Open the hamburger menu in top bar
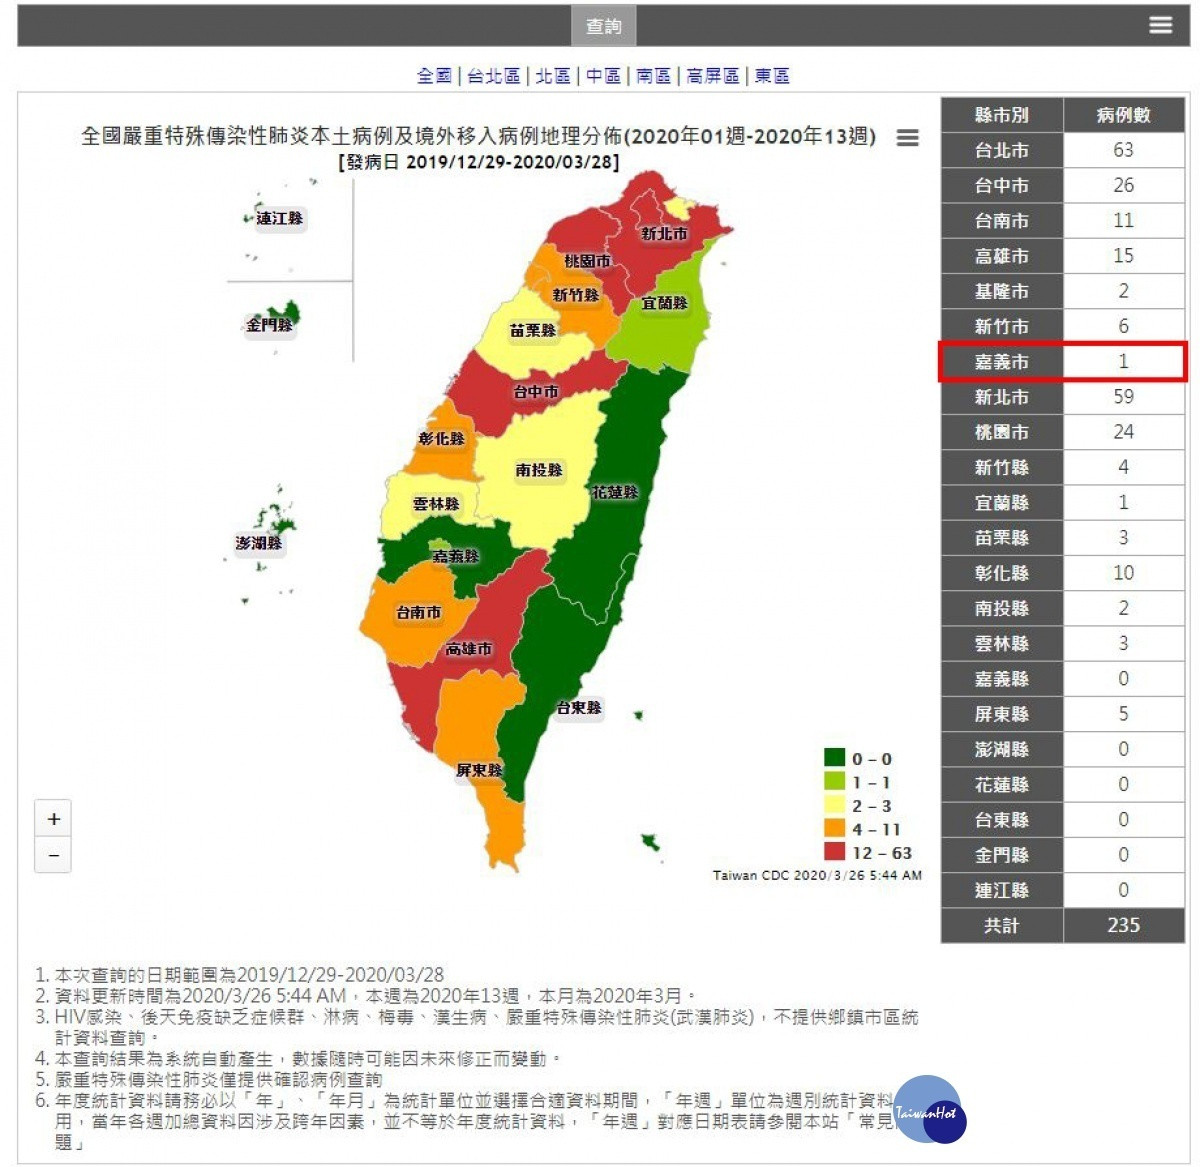The image size is (1200, 1167). point(1160,25)
